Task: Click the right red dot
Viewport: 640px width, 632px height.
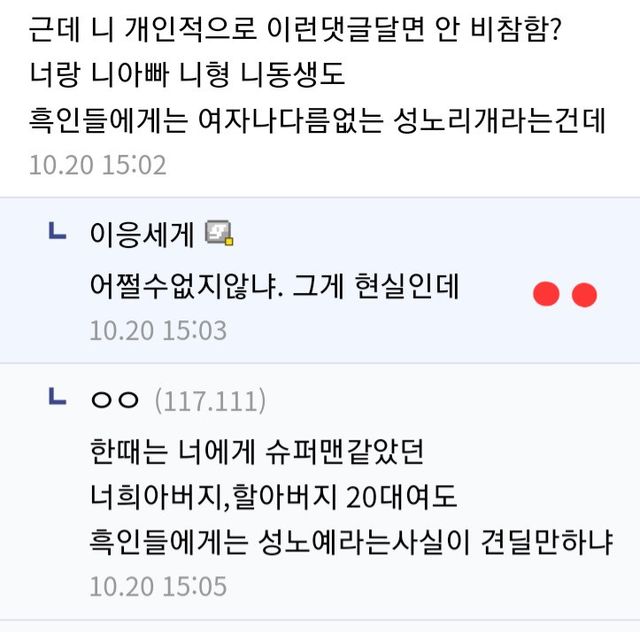Action: pos(583,294)
